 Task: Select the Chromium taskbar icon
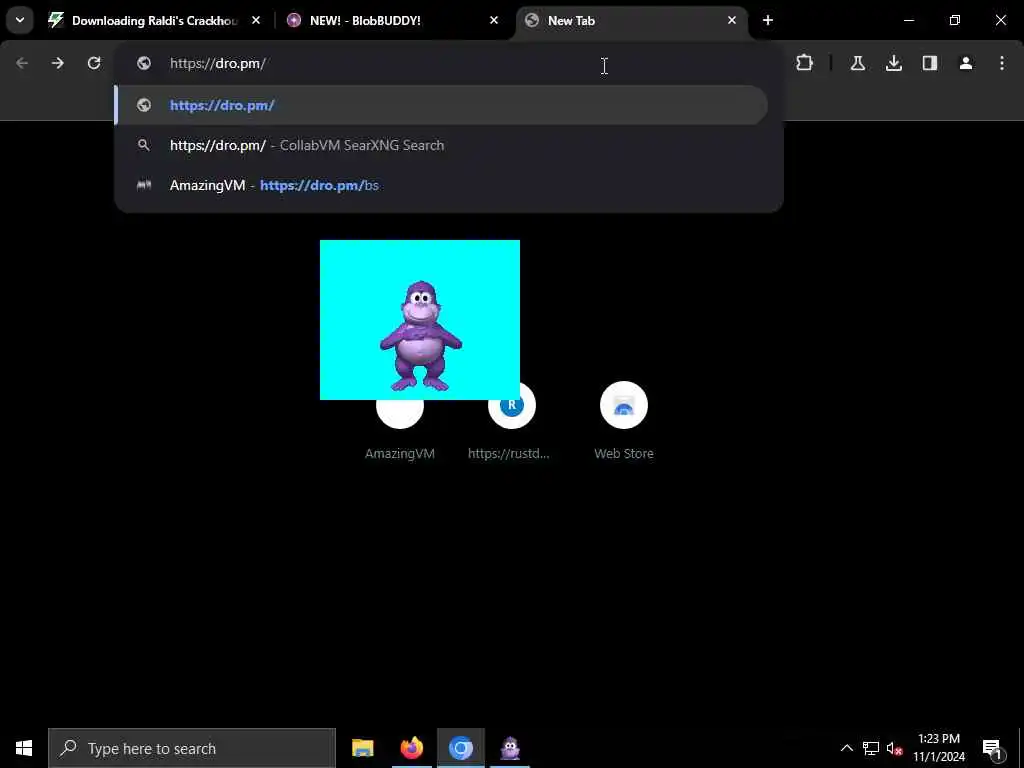460,748
